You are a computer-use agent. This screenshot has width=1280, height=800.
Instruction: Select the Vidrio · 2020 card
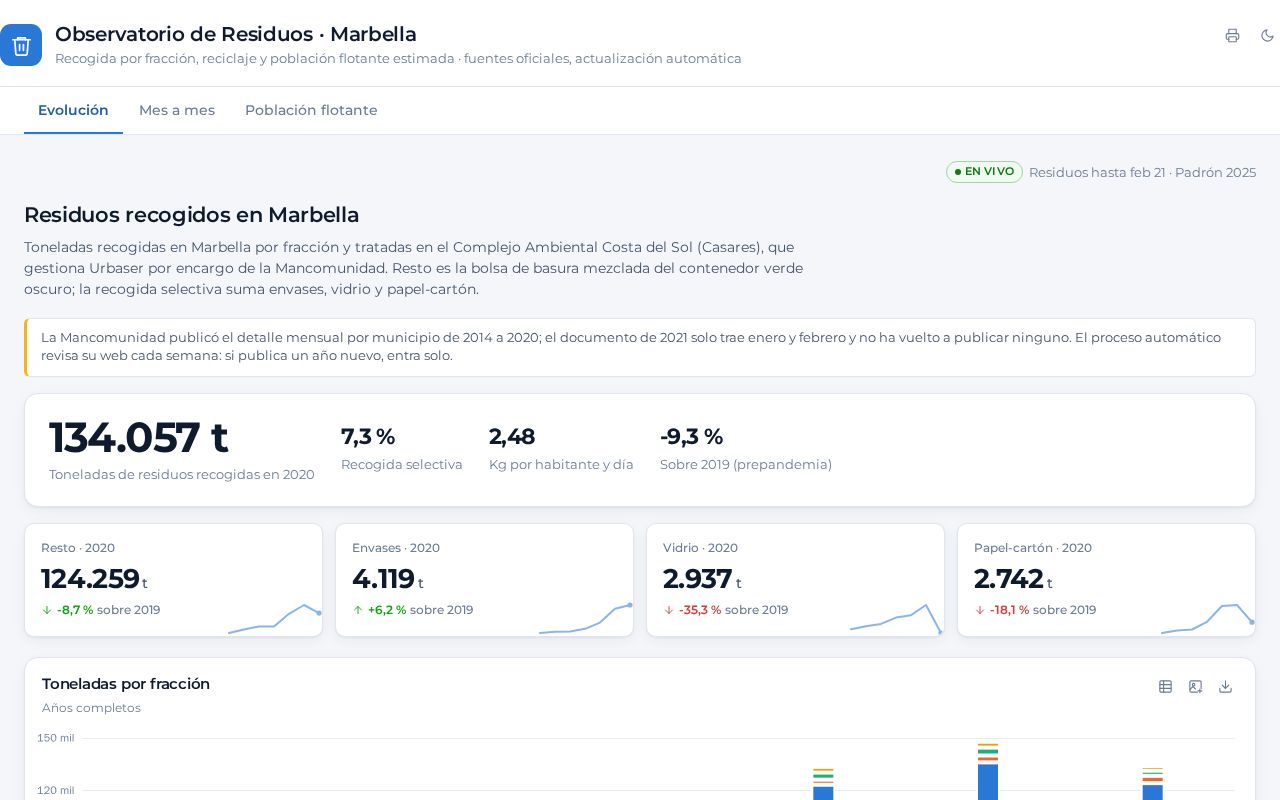click(x=795, y=580)
